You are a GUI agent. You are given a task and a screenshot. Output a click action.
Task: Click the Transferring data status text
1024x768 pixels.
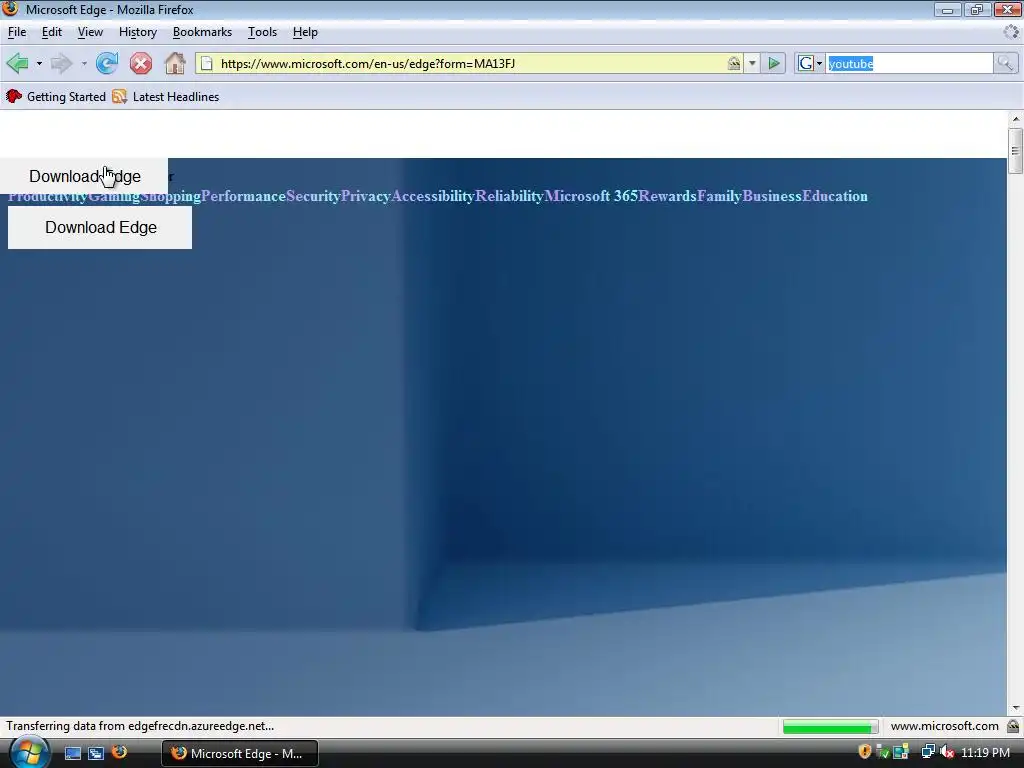pyautogui.click(x=140, y=726)
